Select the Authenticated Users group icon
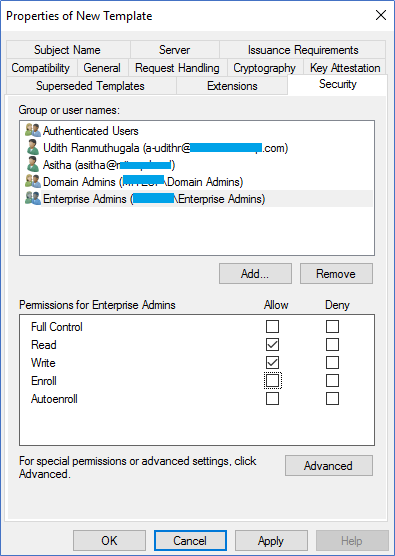 pos(33,131)
